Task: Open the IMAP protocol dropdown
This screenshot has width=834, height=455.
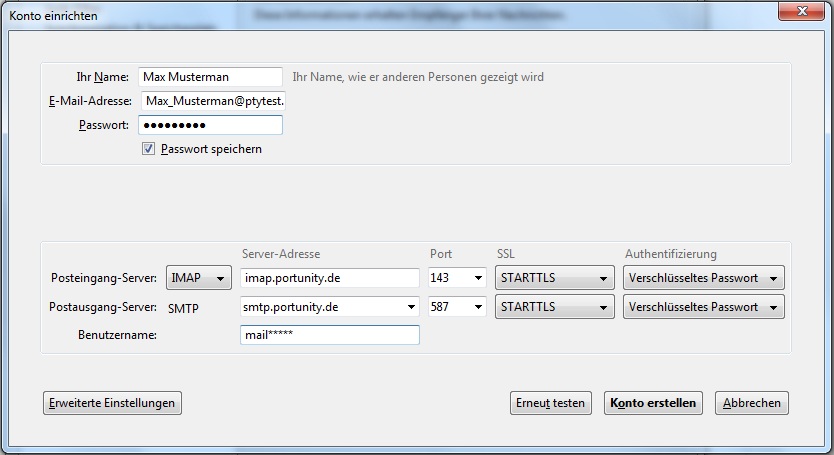Action: pyautogui.click(x=199, y=278)
